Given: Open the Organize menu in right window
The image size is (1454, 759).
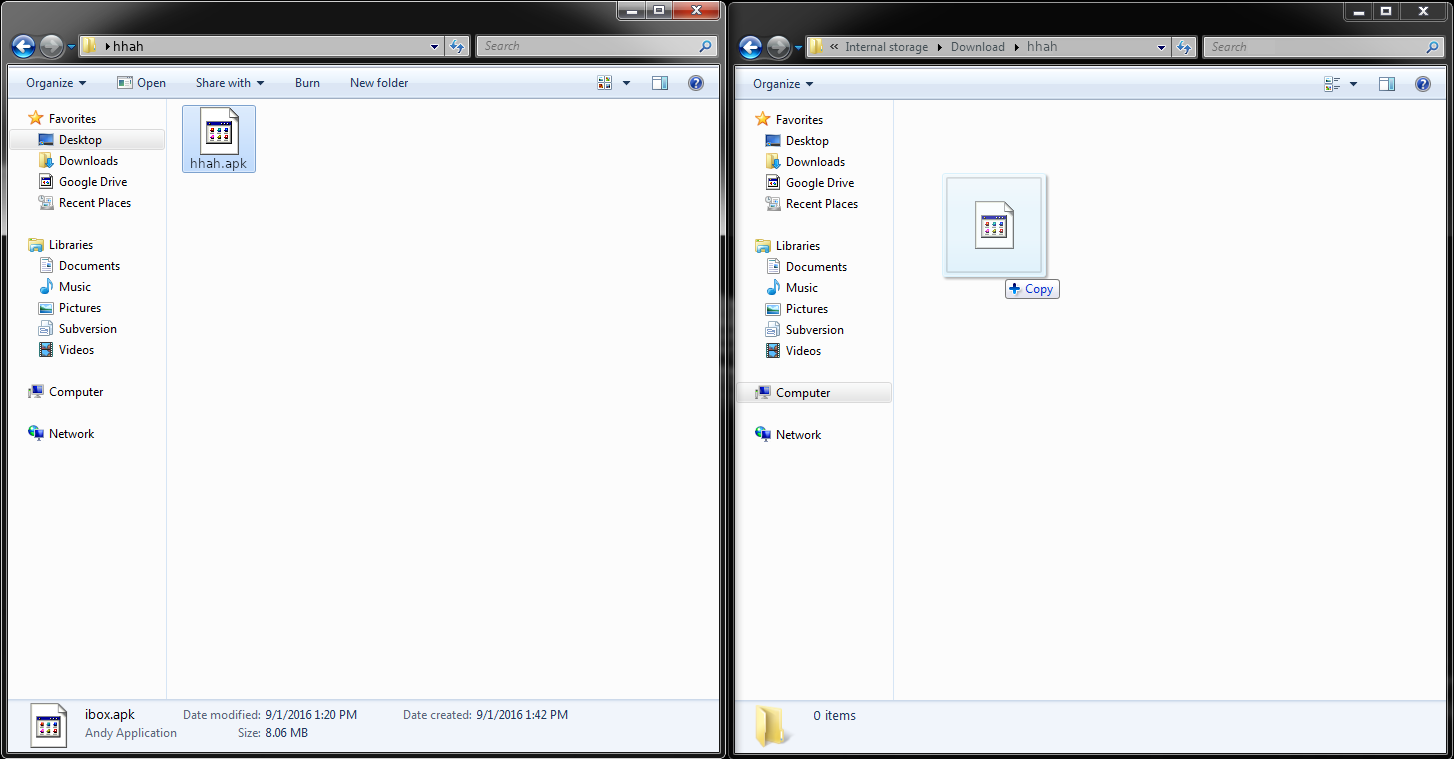Looking at the screenshot, I should (x=783, y=84).
